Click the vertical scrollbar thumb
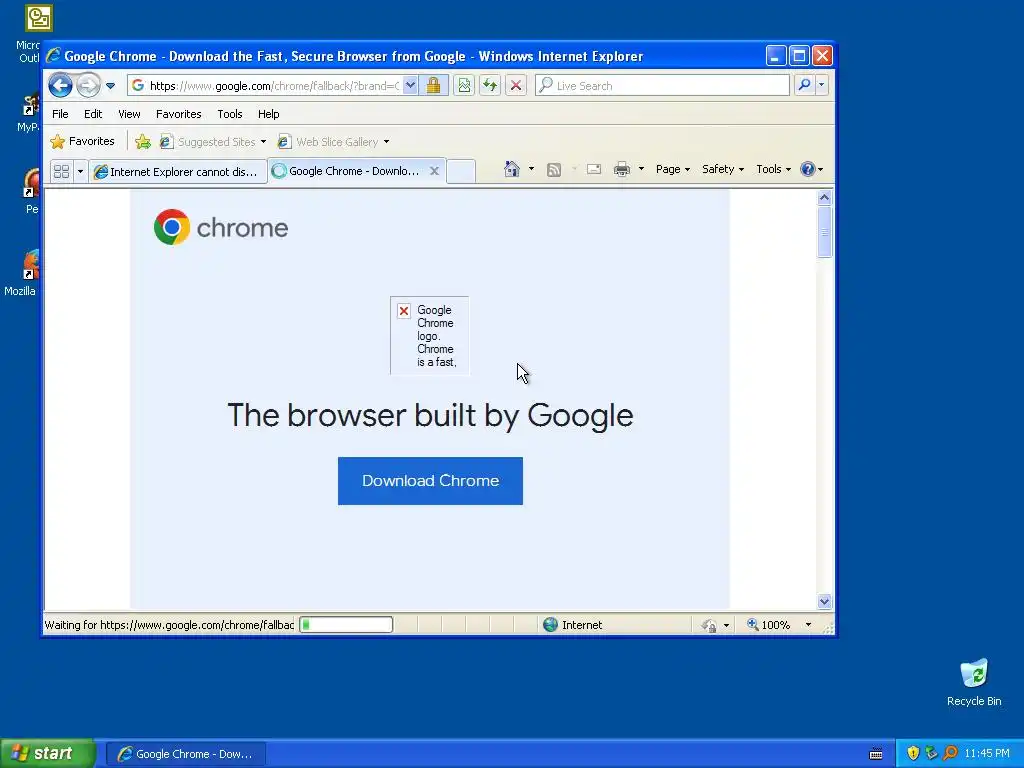Viewport: 1024px width, 768px height. [x=824, y=232]
